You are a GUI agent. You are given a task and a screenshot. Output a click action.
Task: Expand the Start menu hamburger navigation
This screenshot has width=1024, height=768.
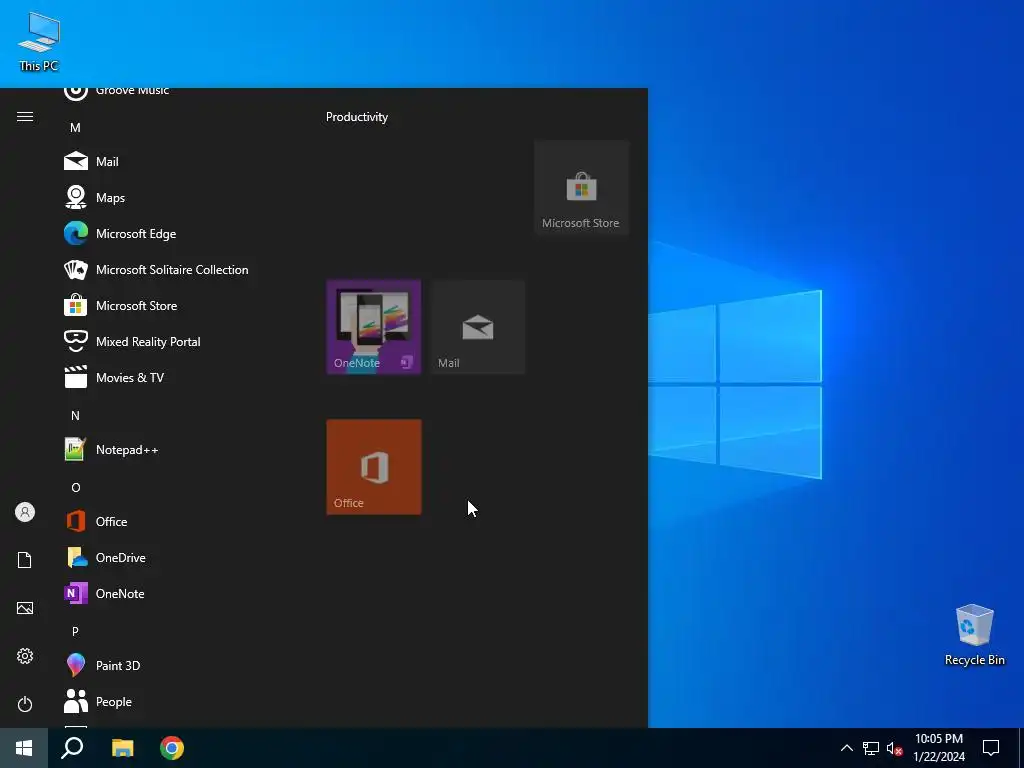click(x=25, y=116)
